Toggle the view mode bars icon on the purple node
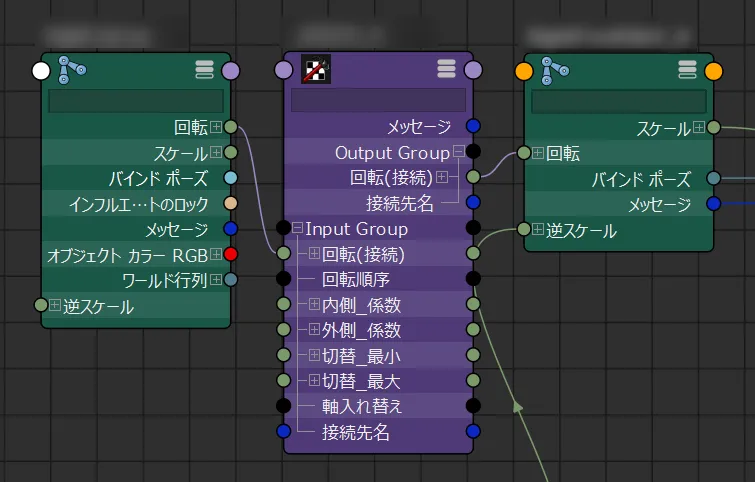The height and width of the screenshot is (482, 755). 446,69
